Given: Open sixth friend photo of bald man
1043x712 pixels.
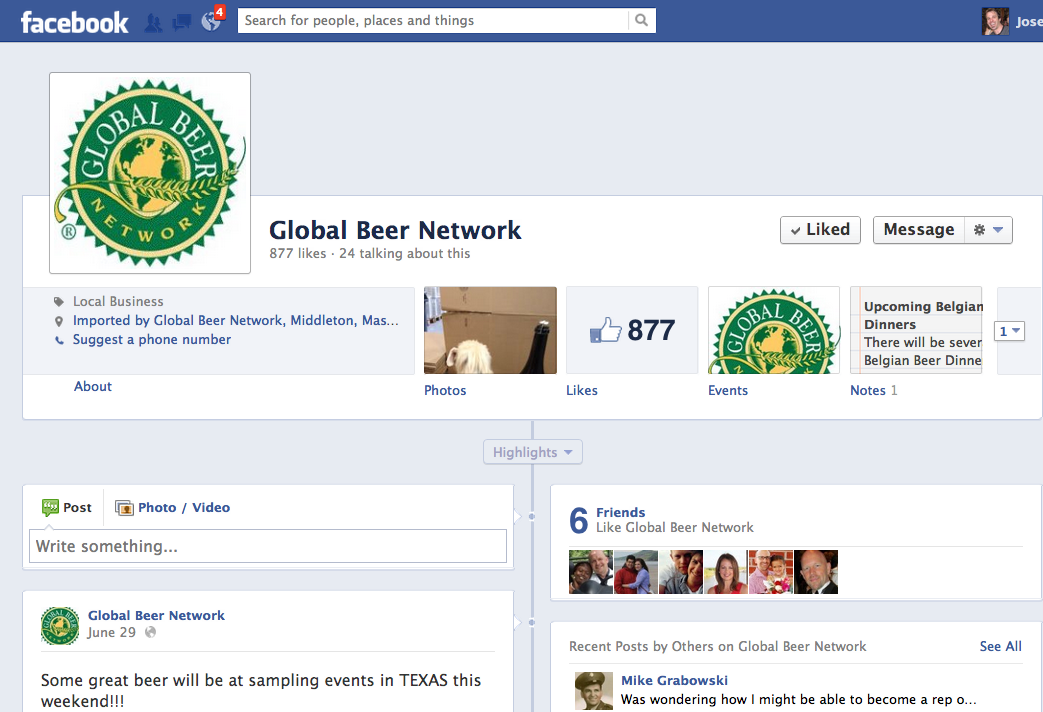Looking at the screenshot, I should tap(816, 572).
